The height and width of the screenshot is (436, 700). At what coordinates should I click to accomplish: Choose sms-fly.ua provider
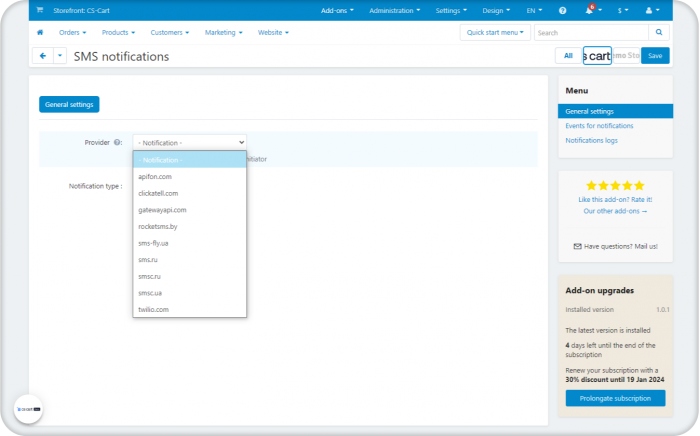pyautogui.click(x=190, y=243)
